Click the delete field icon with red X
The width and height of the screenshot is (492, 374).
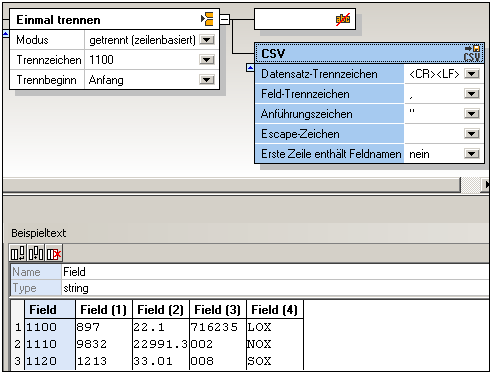(54, 254)
